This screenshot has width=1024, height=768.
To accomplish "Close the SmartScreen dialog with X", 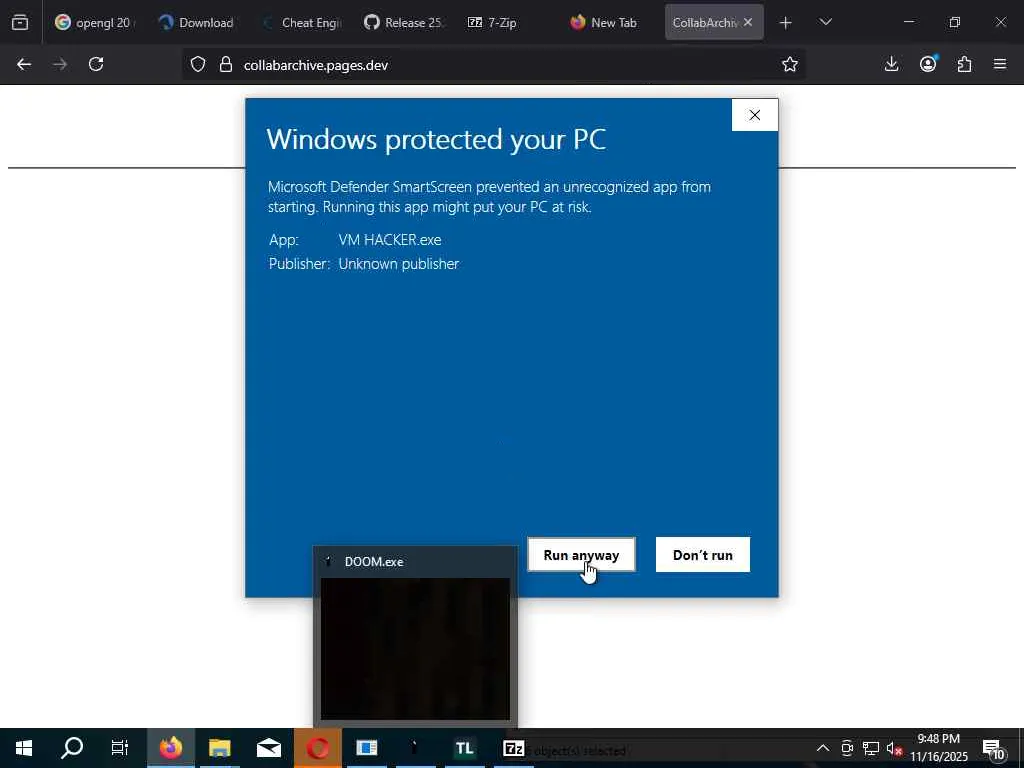I will click(754, 115).
